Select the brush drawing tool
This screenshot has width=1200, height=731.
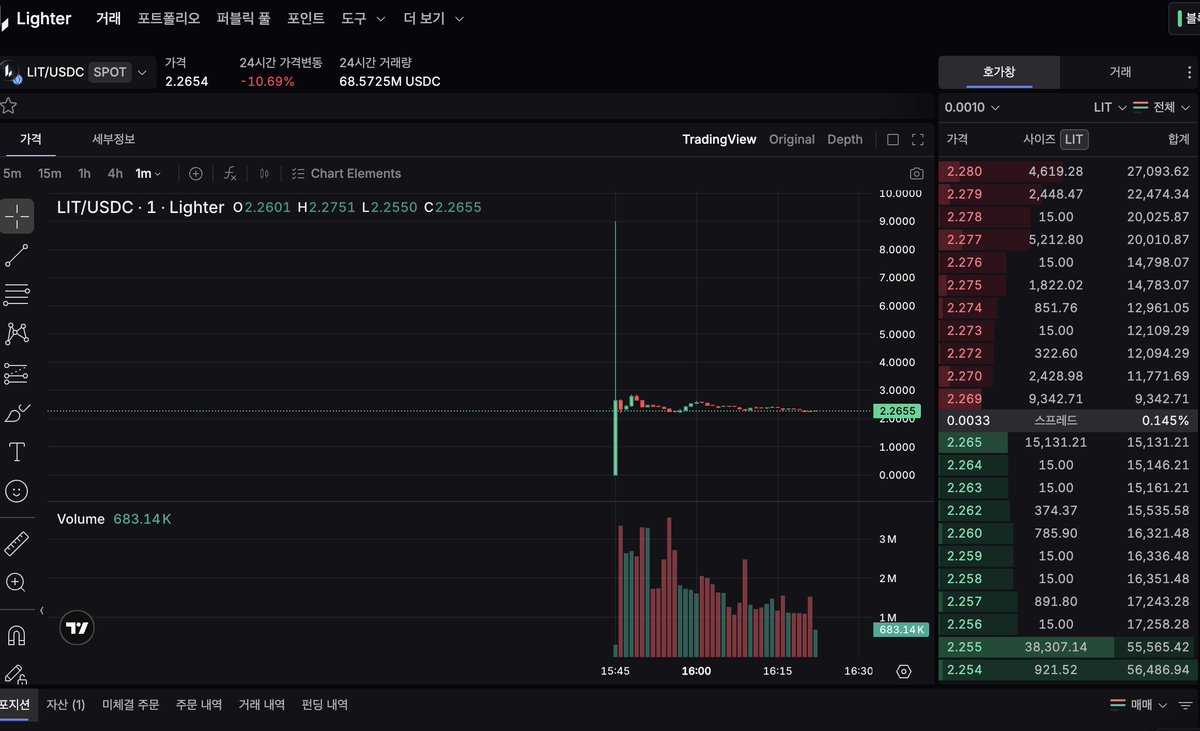pos(16,412)
